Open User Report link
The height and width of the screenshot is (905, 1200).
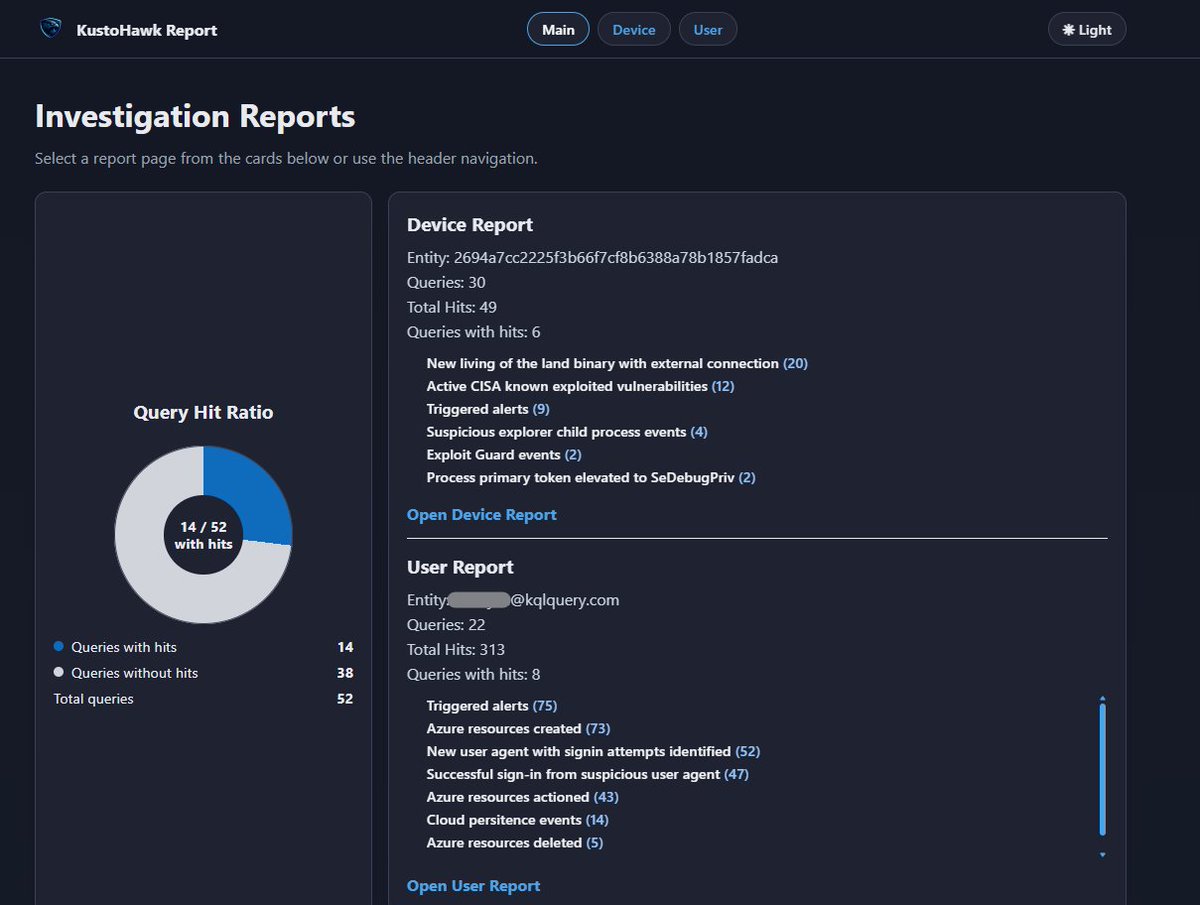point(474,886)
